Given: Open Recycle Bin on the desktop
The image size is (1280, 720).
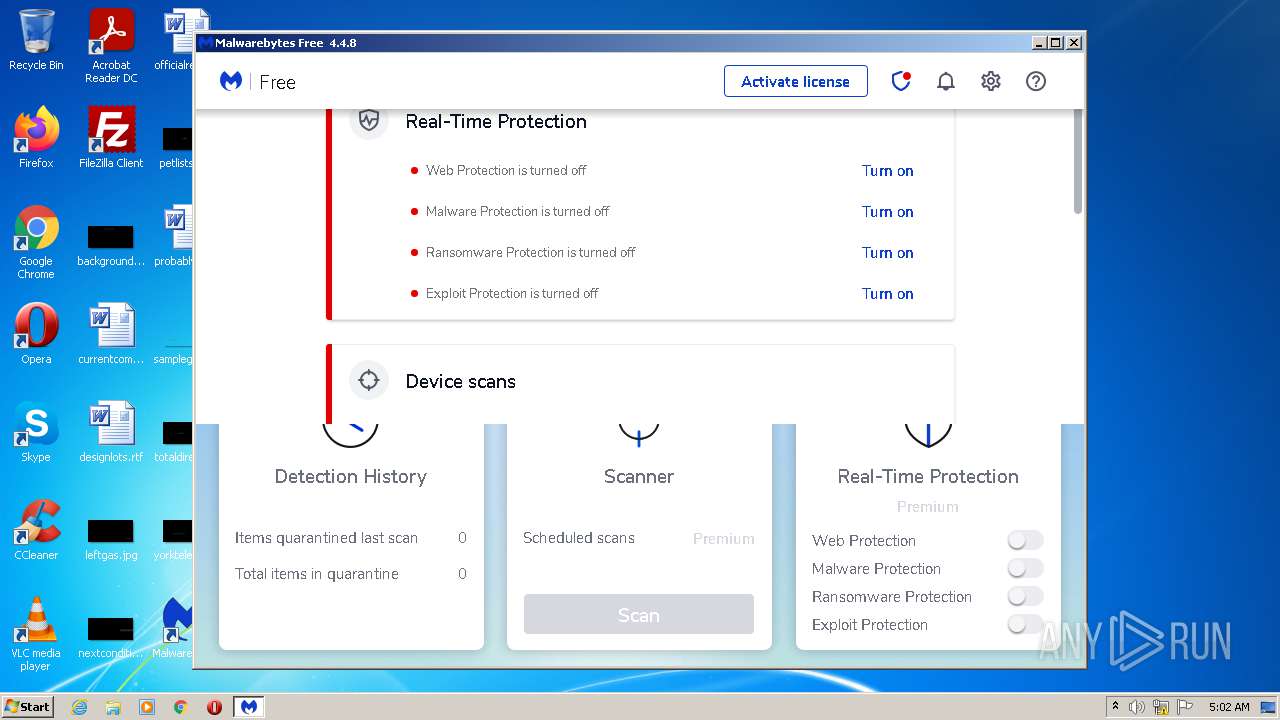Looking at the screenshot, I should (x=36, y=40).
